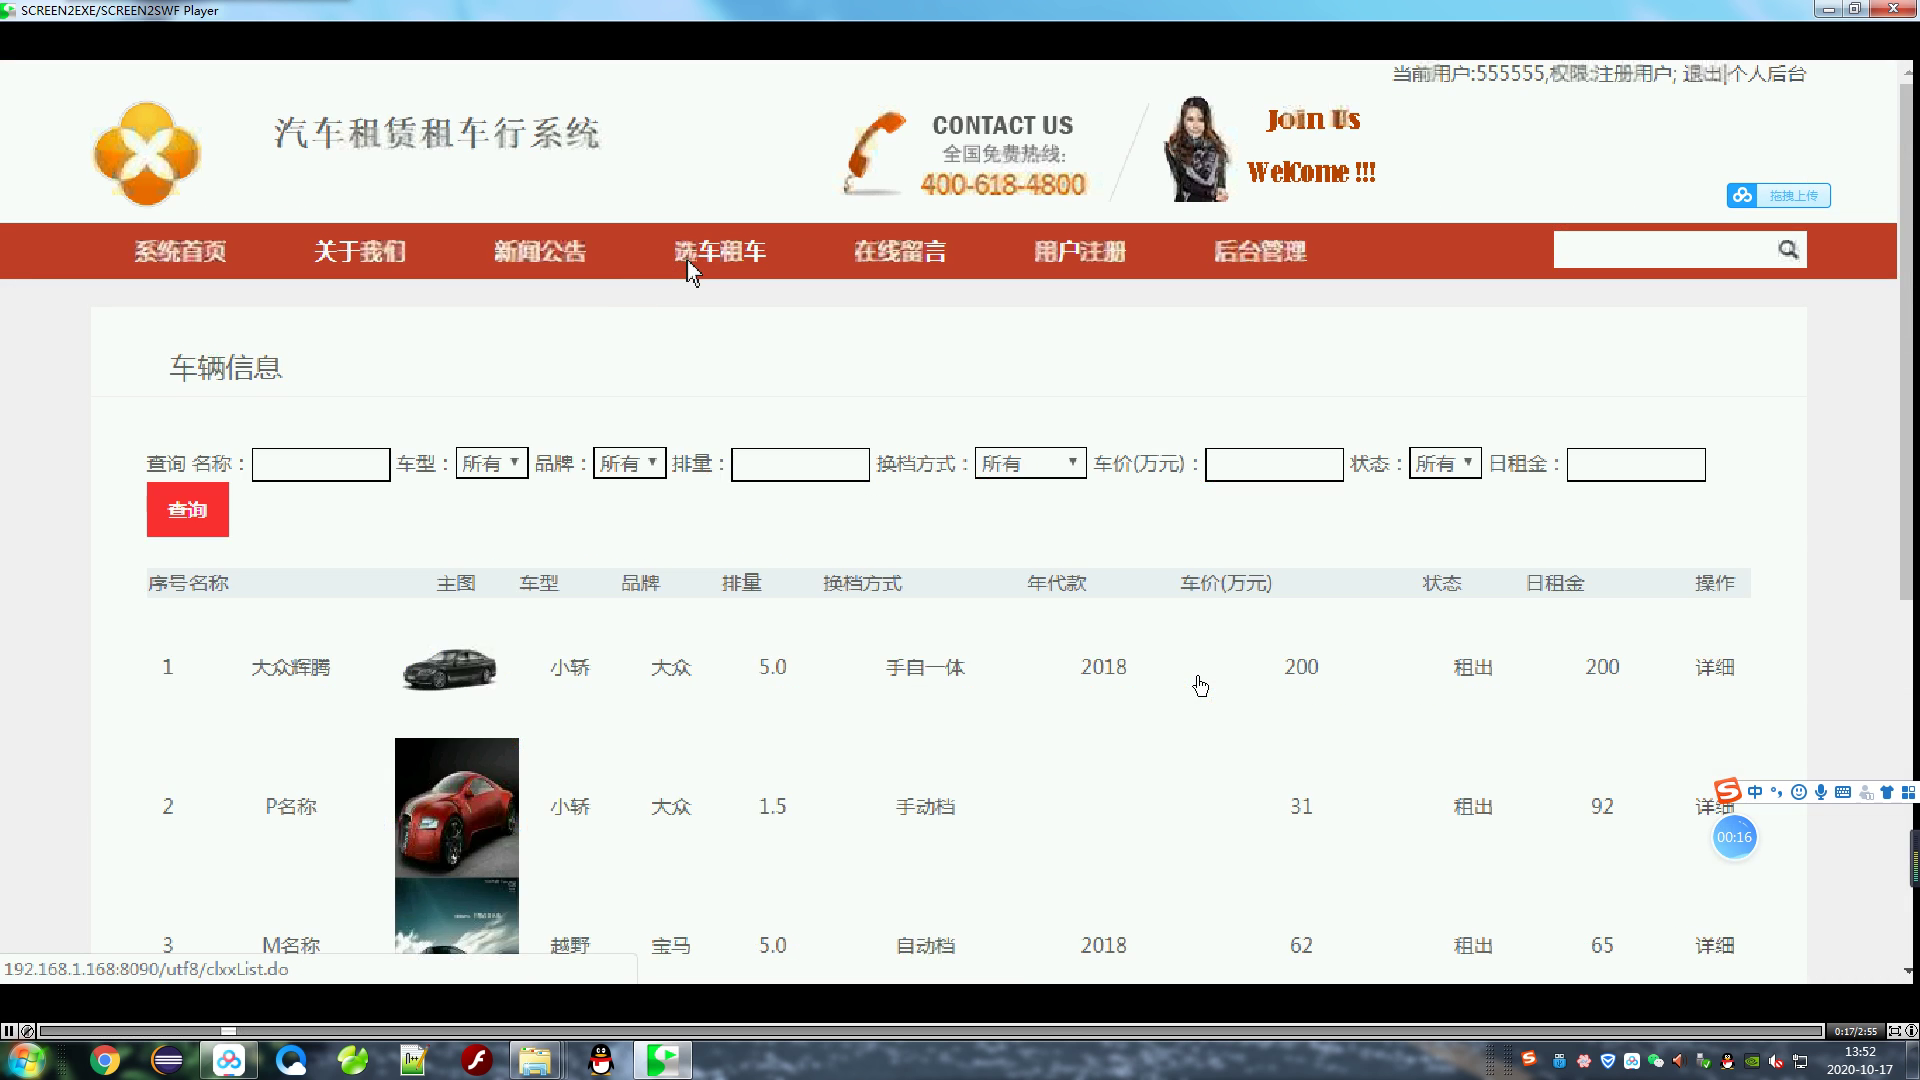Open the IME skin (shirt) icon
1920x1080 pixels.
(1887, 792)
